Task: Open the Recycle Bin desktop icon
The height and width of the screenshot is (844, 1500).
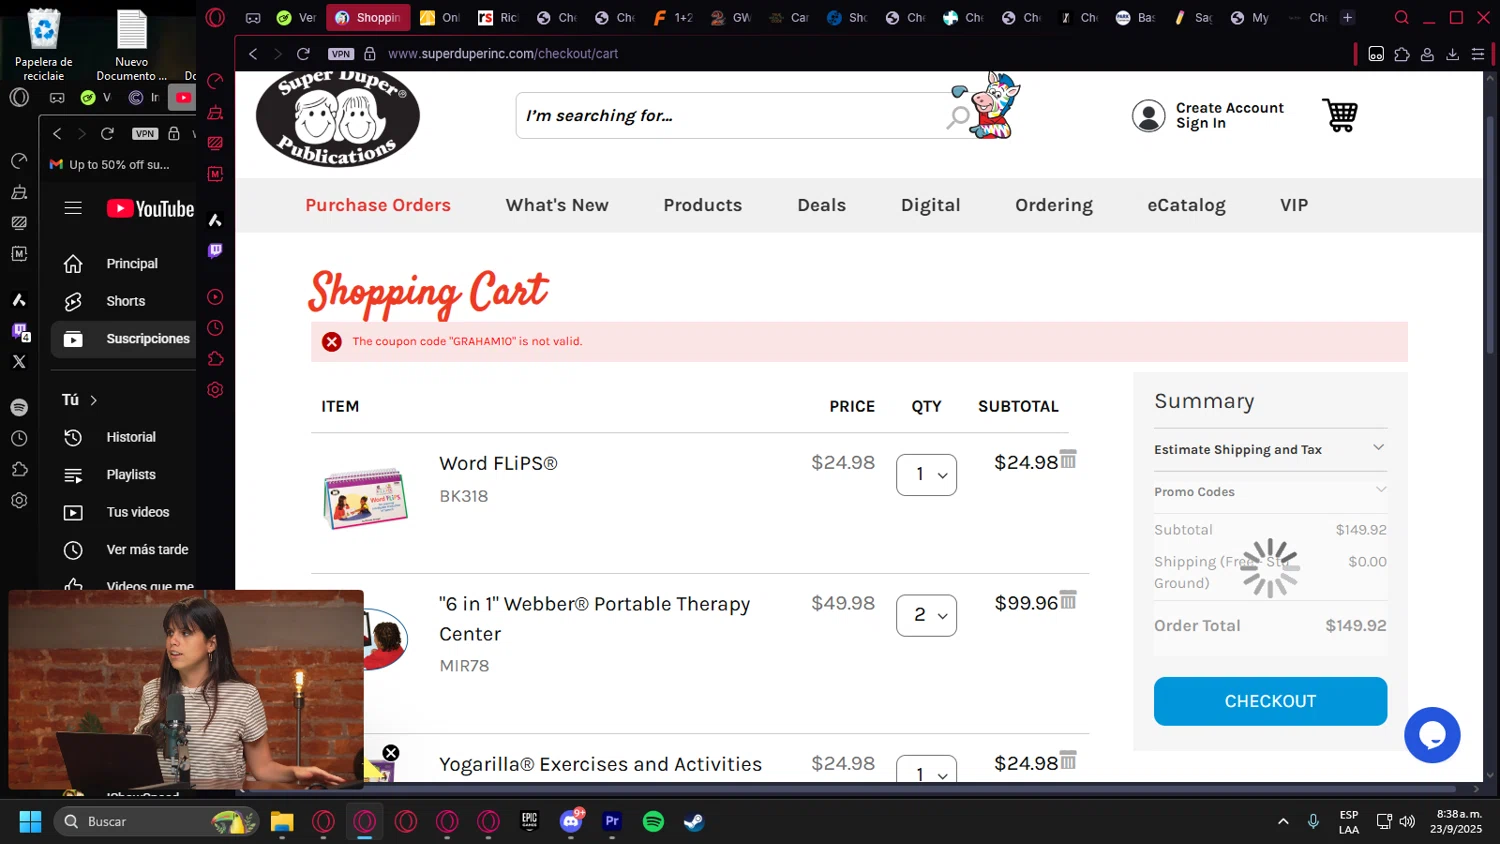Action: click(44, 45)
